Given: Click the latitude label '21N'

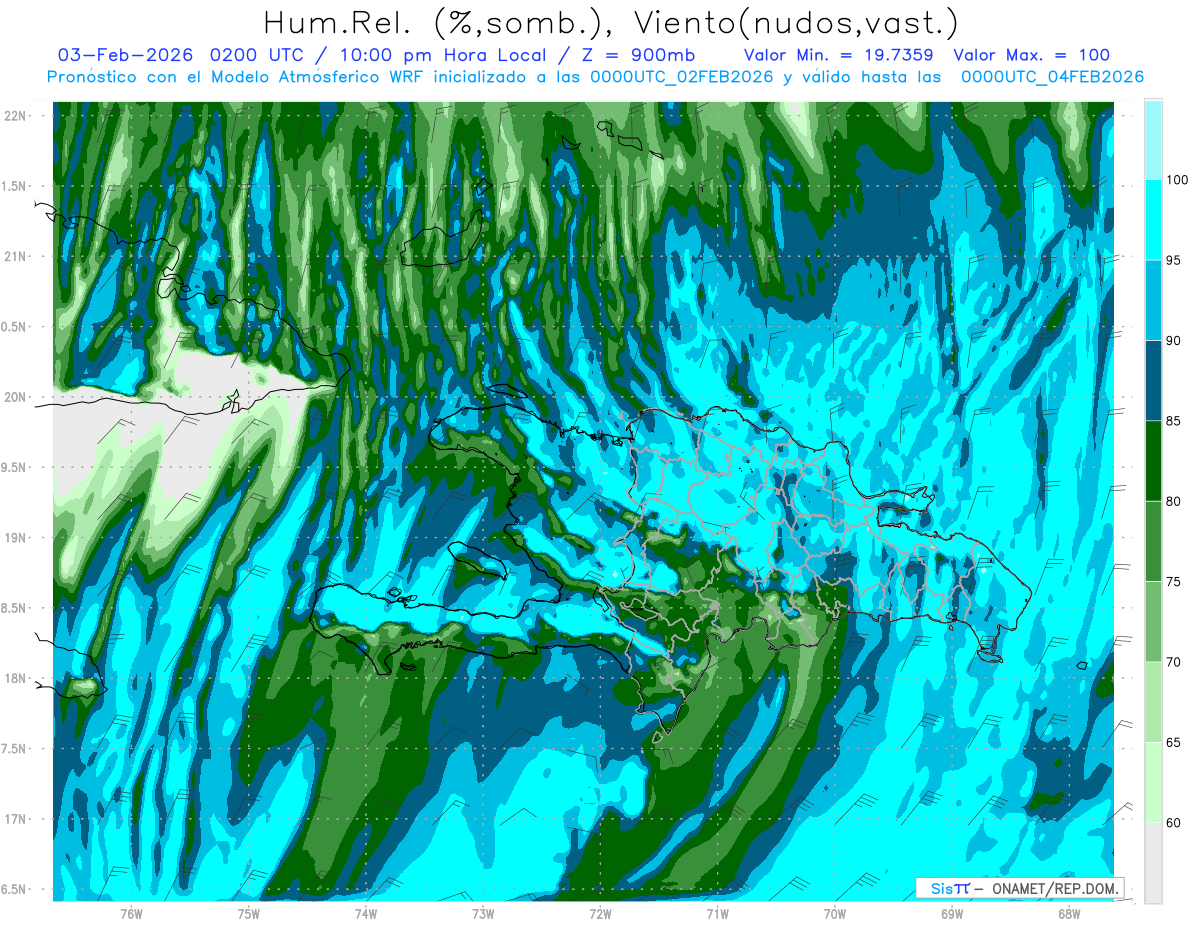Looking at the screenshot, I should (17, 257).
